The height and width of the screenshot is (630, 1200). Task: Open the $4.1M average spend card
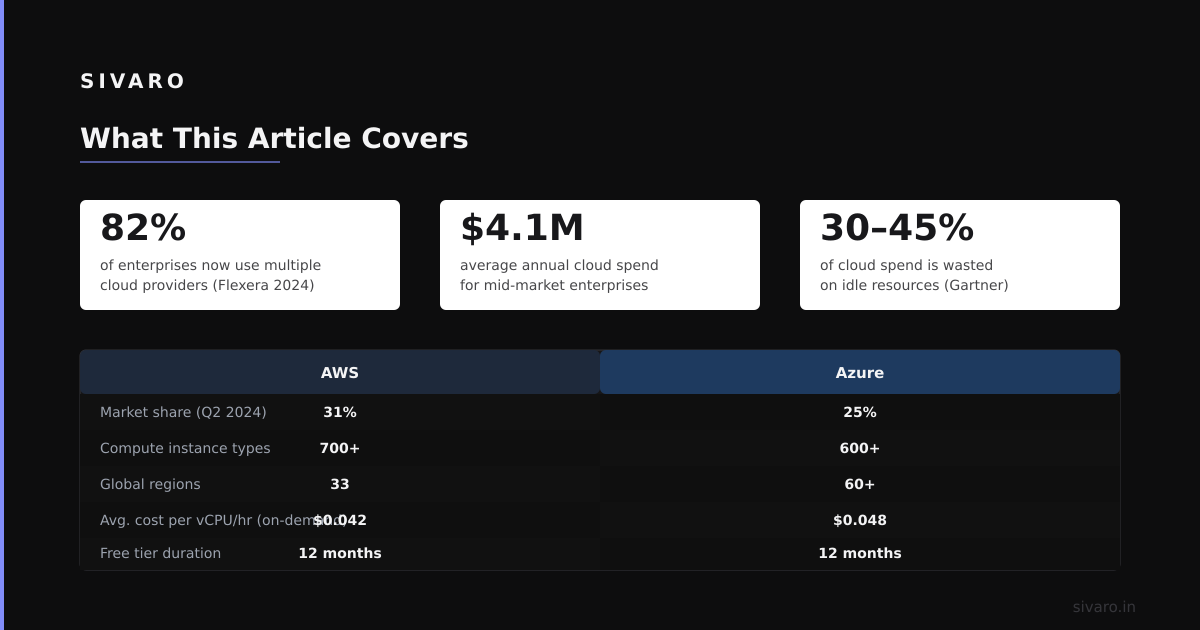pyautogui.click(x=600, y=255)
